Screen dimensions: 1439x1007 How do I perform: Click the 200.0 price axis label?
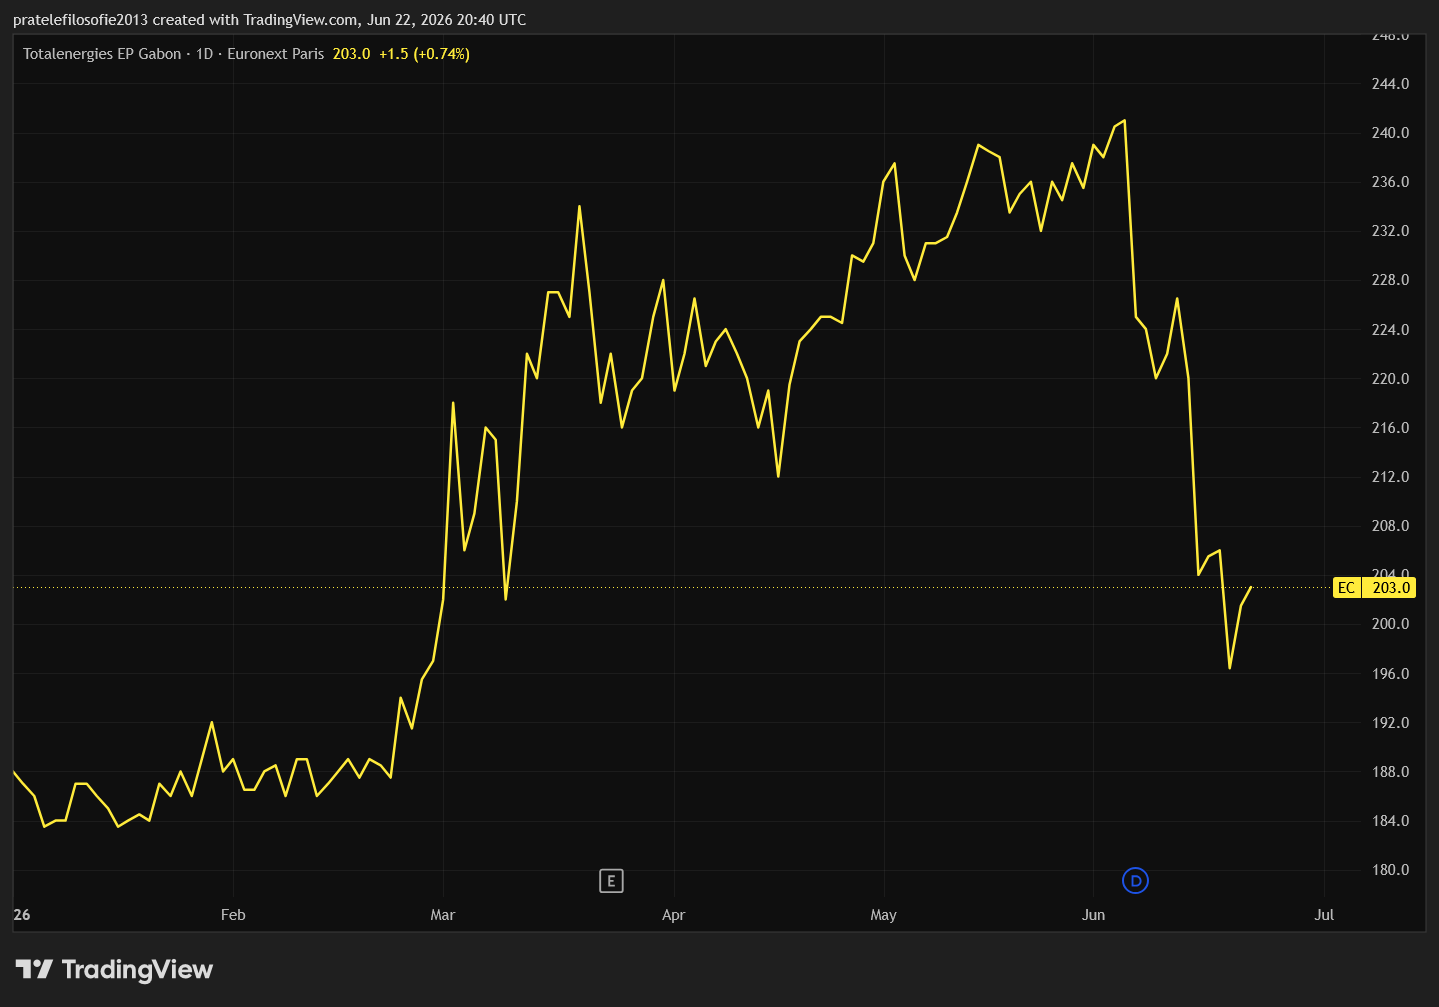[1390, 624]
